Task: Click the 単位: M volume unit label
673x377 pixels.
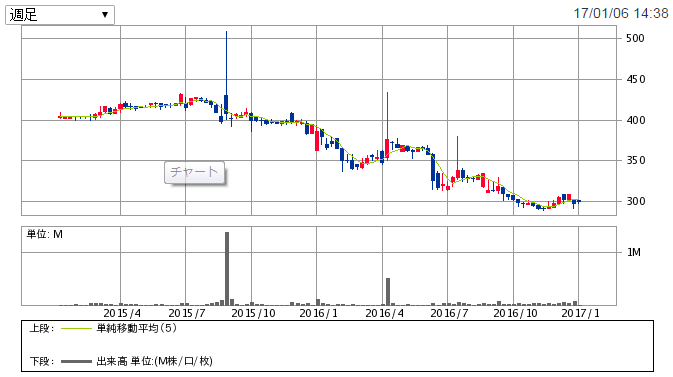Action: [45, 234]
